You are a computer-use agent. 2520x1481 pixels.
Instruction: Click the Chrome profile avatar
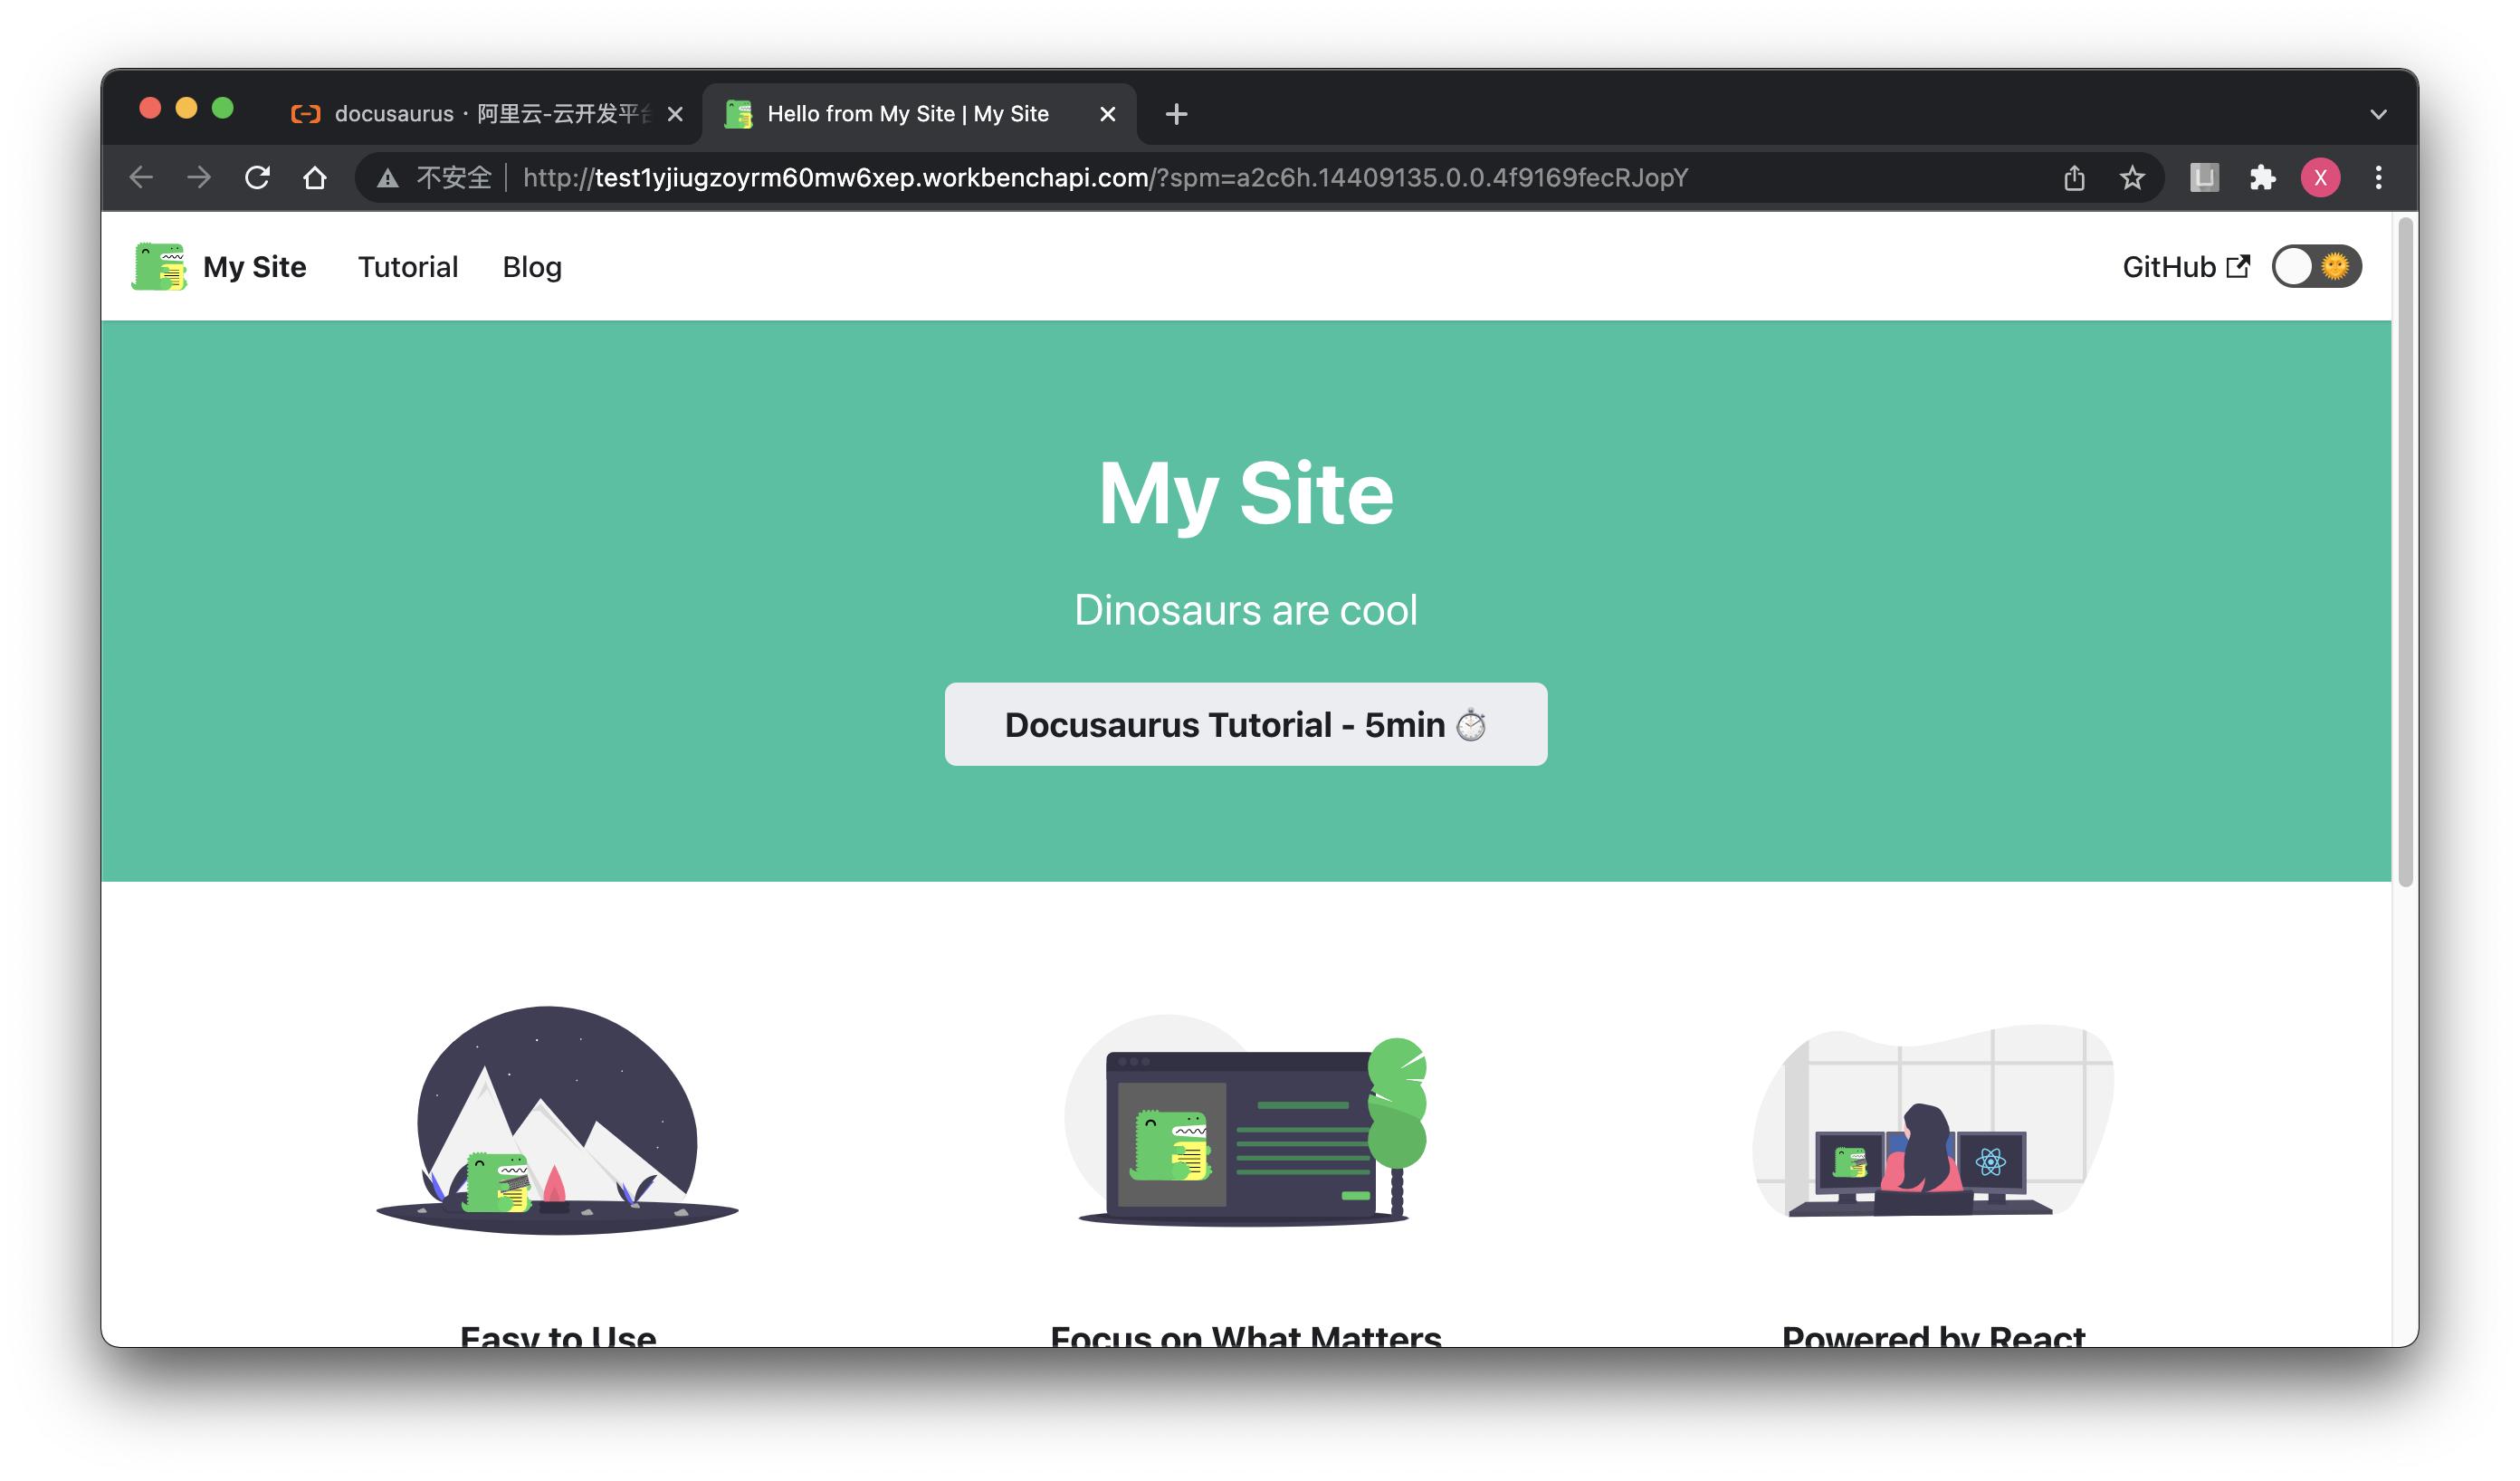(2320, 178)
